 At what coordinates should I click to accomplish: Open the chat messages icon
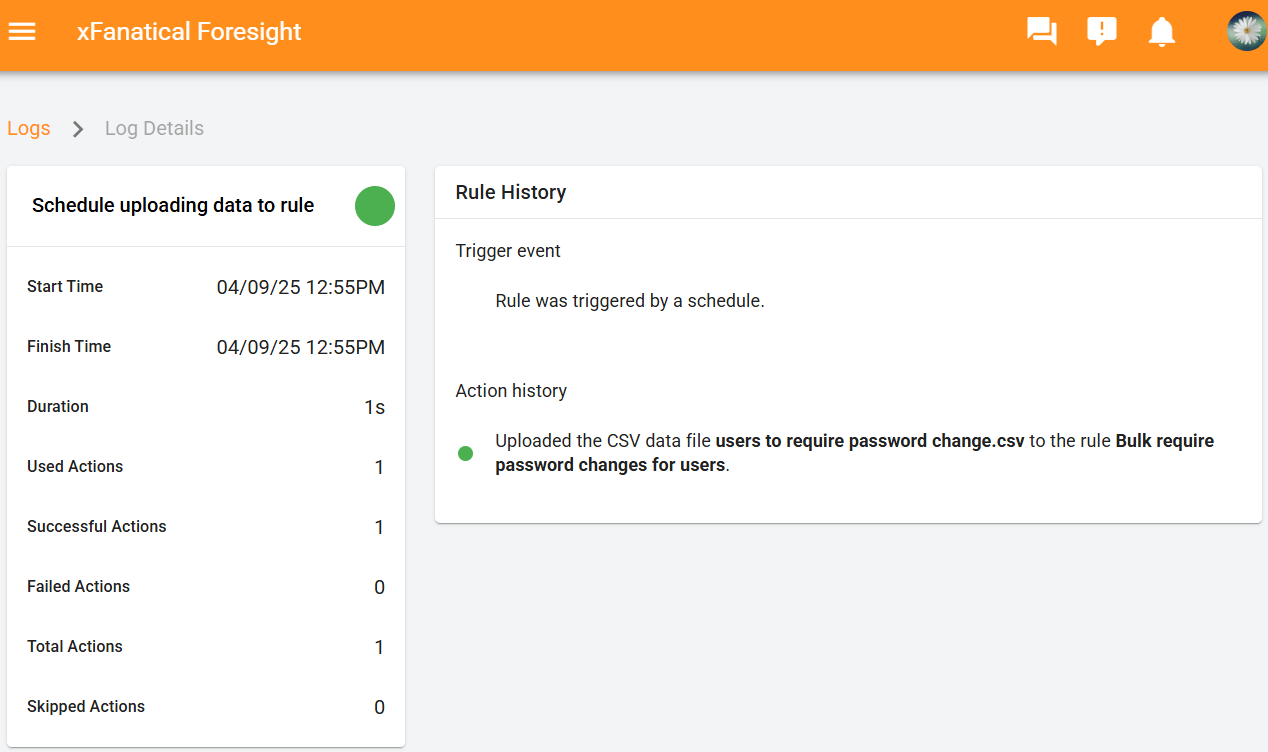click(x=1042, y=32)
